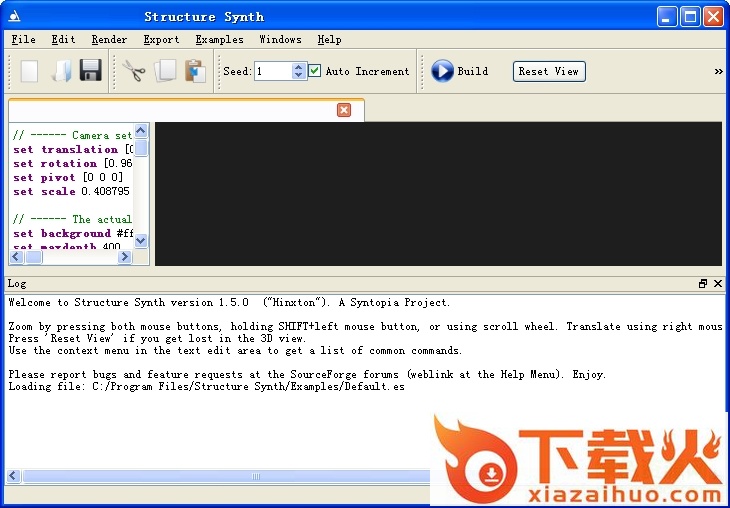Image resolution: width=730 pixels, height=508 pixels.
Task: Click the '// ------ Camera set' comment line
Action: pyautogui.click(x=73, y=135)
